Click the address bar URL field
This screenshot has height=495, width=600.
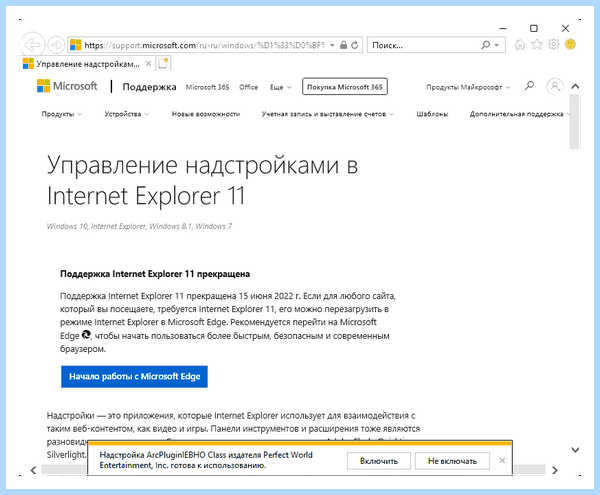[204, 45]
